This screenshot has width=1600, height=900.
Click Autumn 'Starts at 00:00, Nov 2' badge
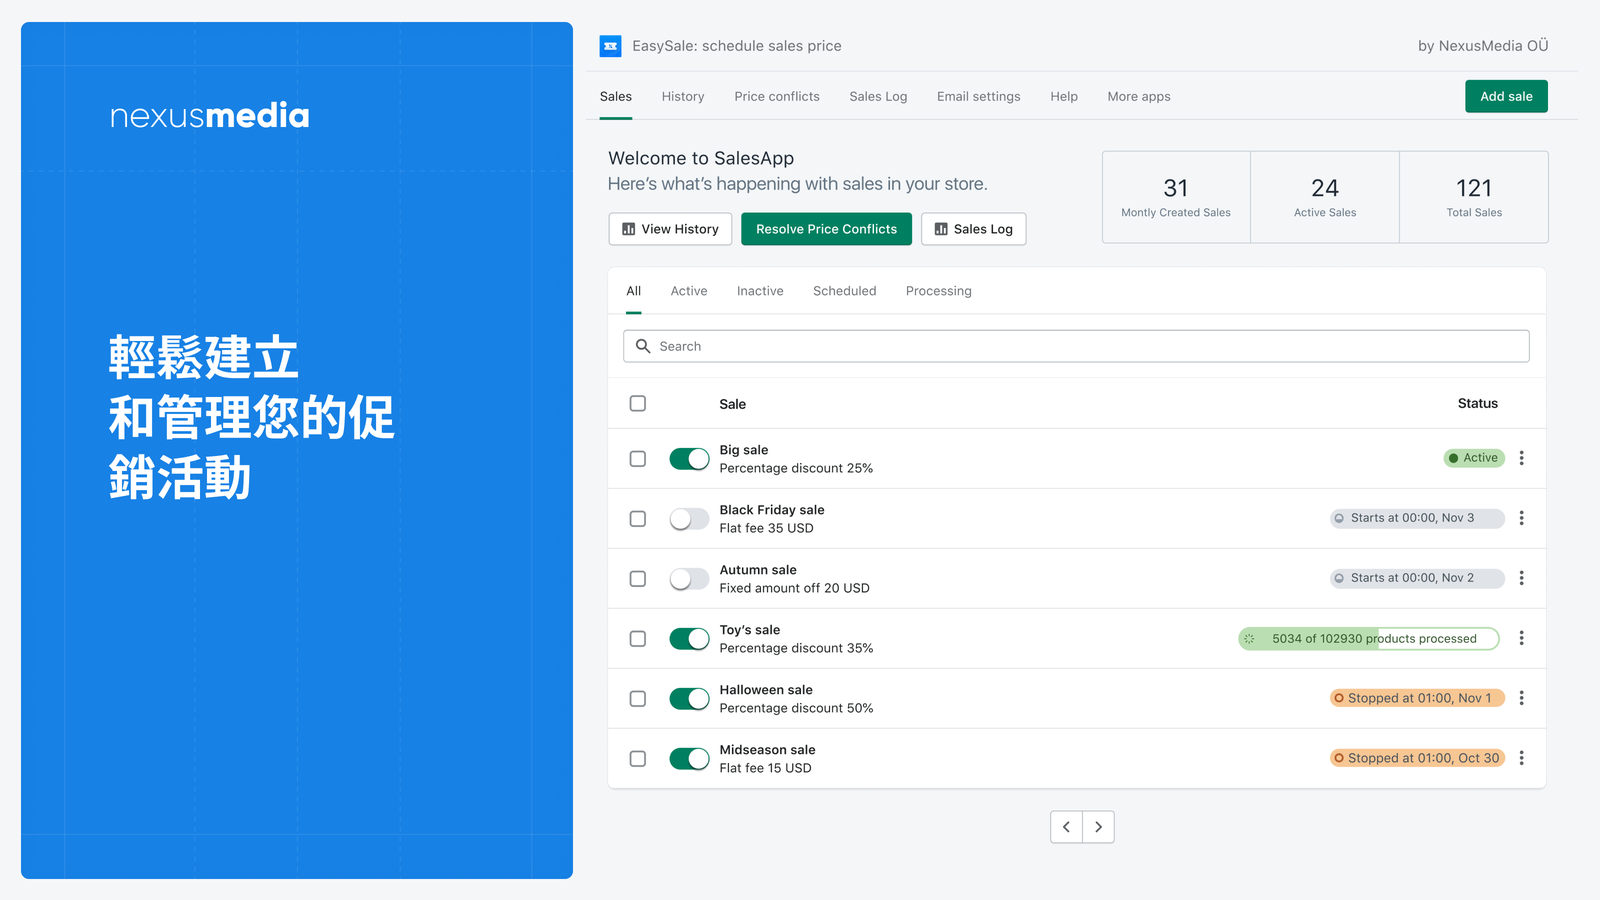coord(1417,578)
